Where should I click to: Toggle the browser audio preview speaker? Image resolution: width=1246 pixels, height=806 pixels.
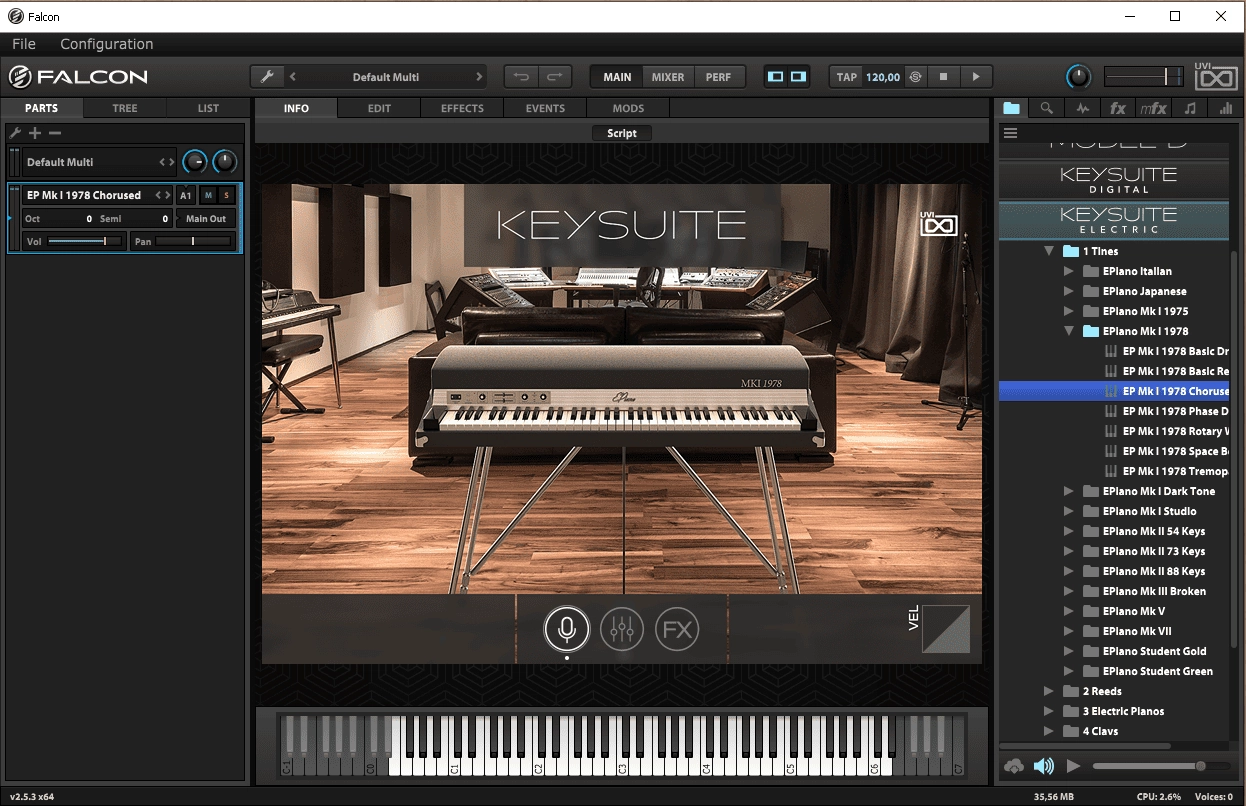click(x=1044, y=766)
